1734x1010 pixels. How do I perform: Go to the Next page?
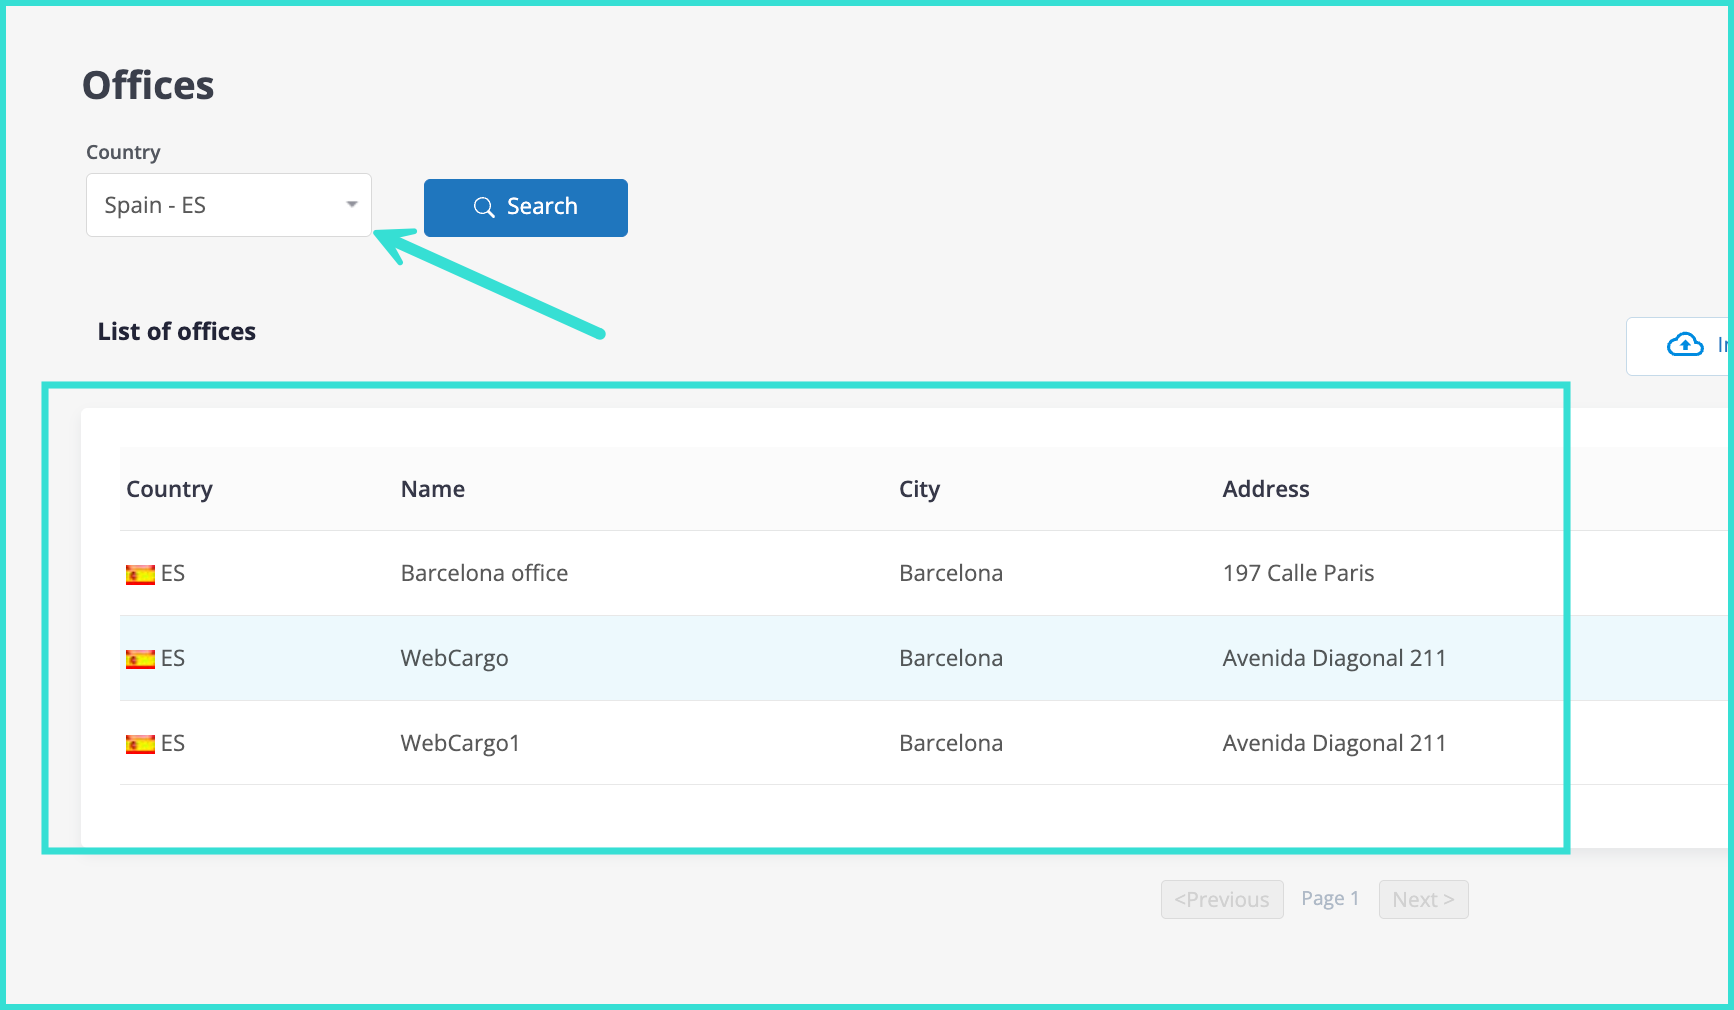[1422, 899]
